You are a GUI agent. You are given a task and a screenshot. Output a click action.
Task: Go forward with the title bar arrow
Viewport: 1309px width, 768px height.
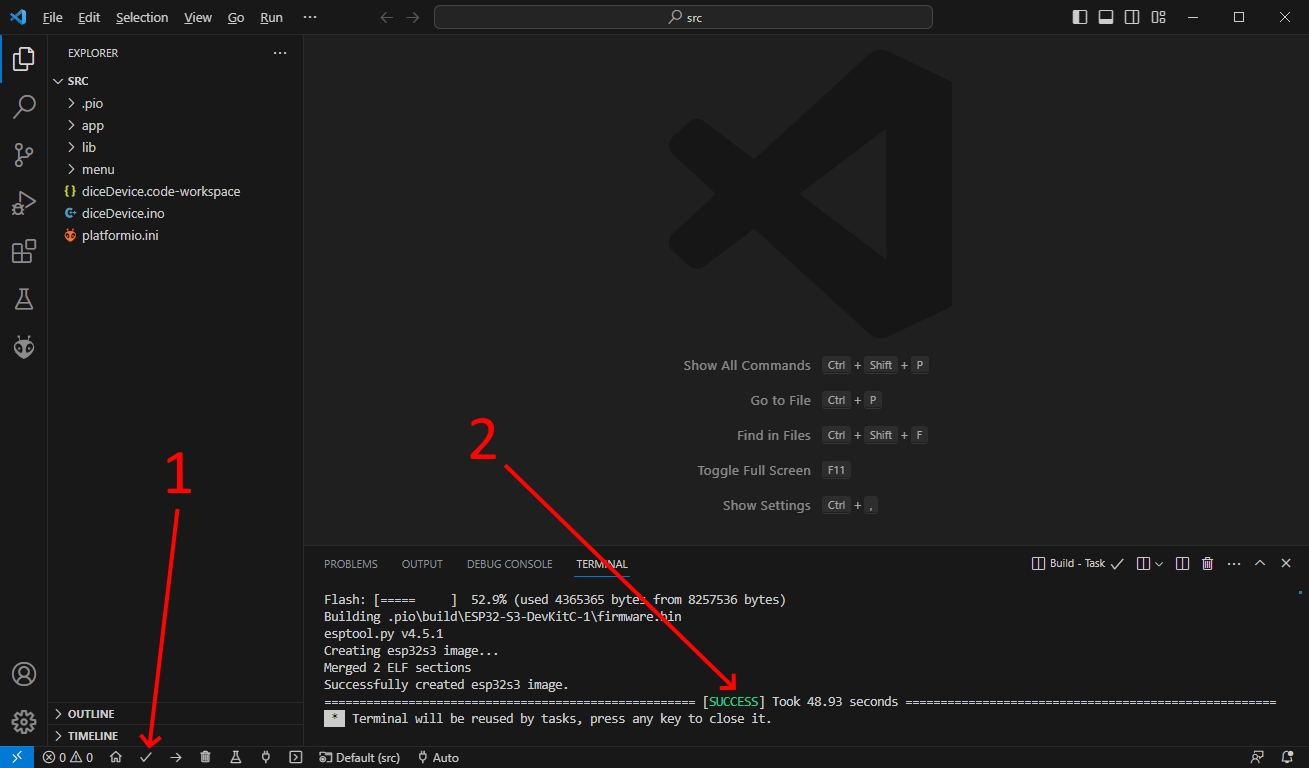coord(413,17)
